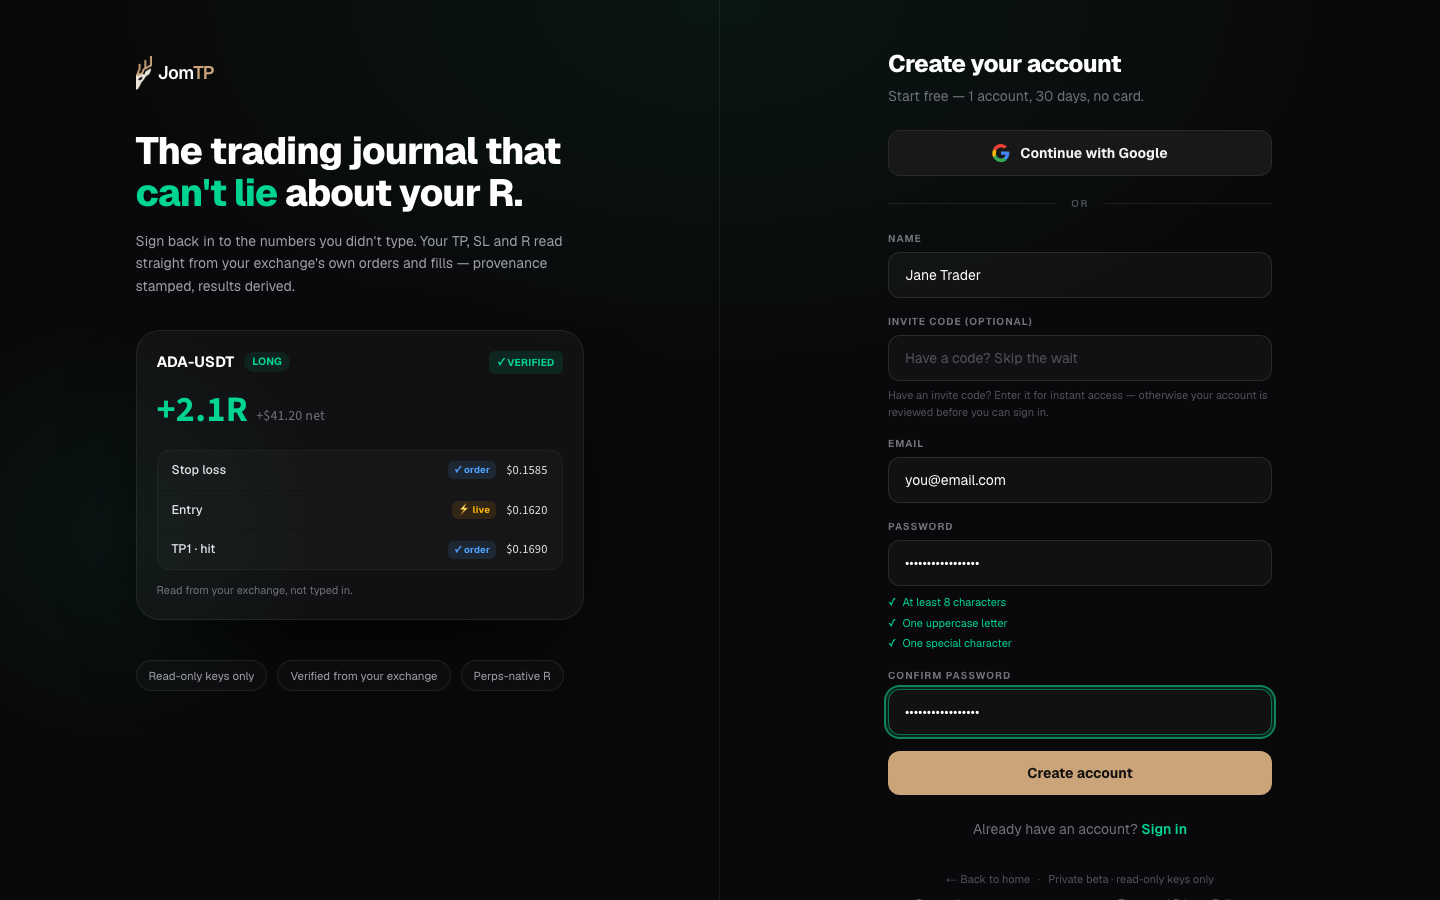Click the Perps-native R chip

click(x=512, y=676)
